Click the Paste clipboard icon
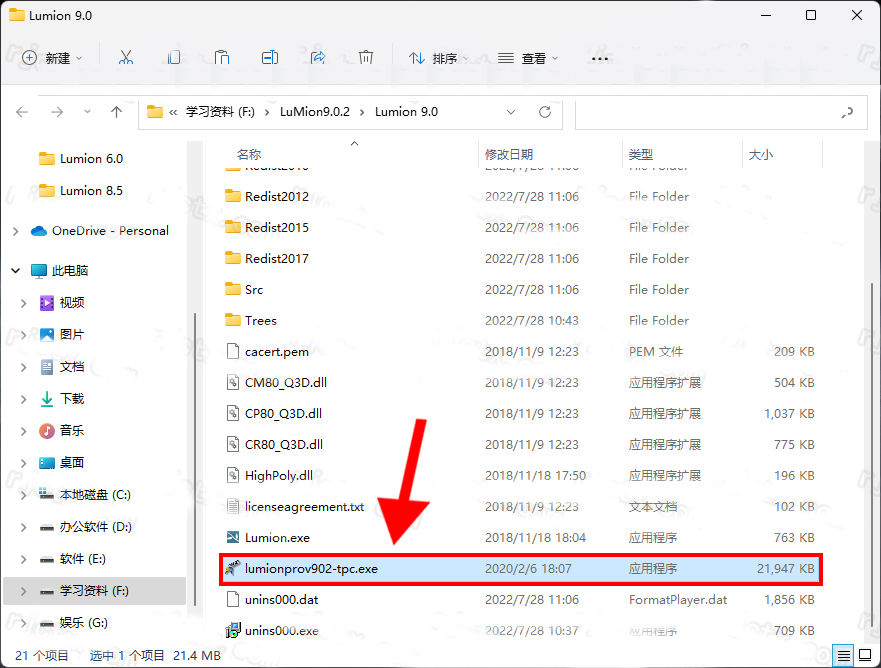This screenshot has height=668, width=881. click(222, 57)
